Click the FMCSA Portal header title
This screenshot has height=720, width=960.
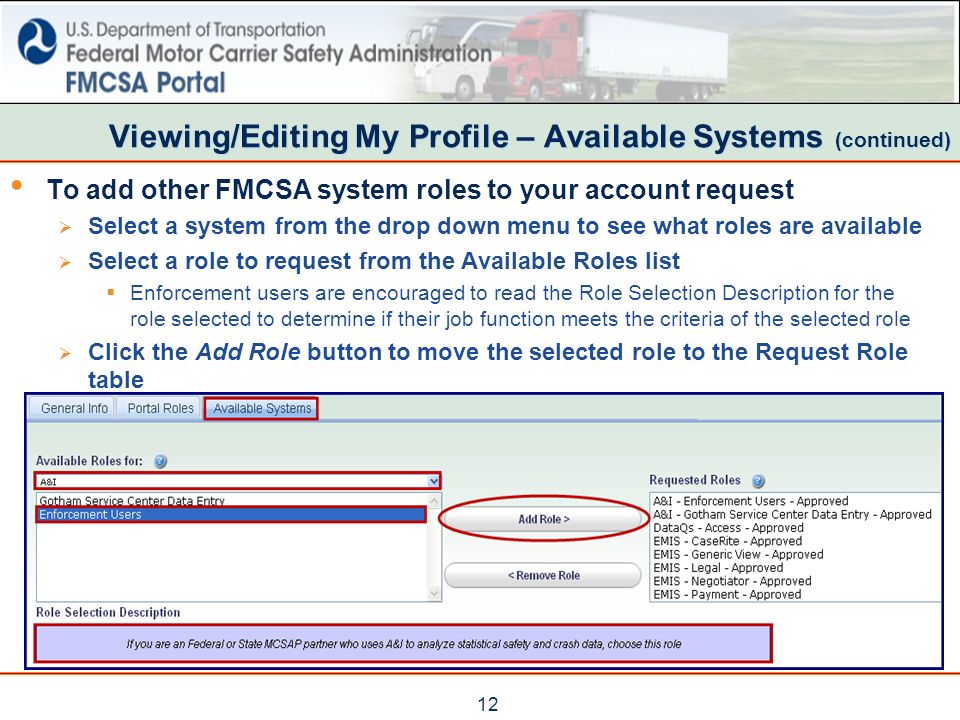(x=146, y=83)
